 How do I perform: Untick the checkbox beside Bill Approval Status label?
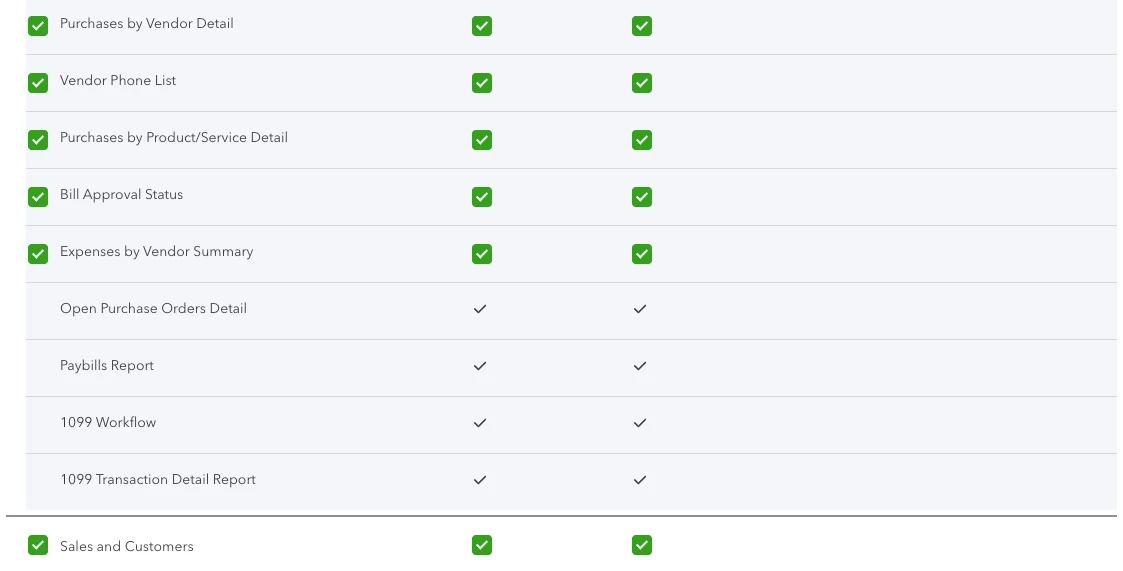coord(38,197)
